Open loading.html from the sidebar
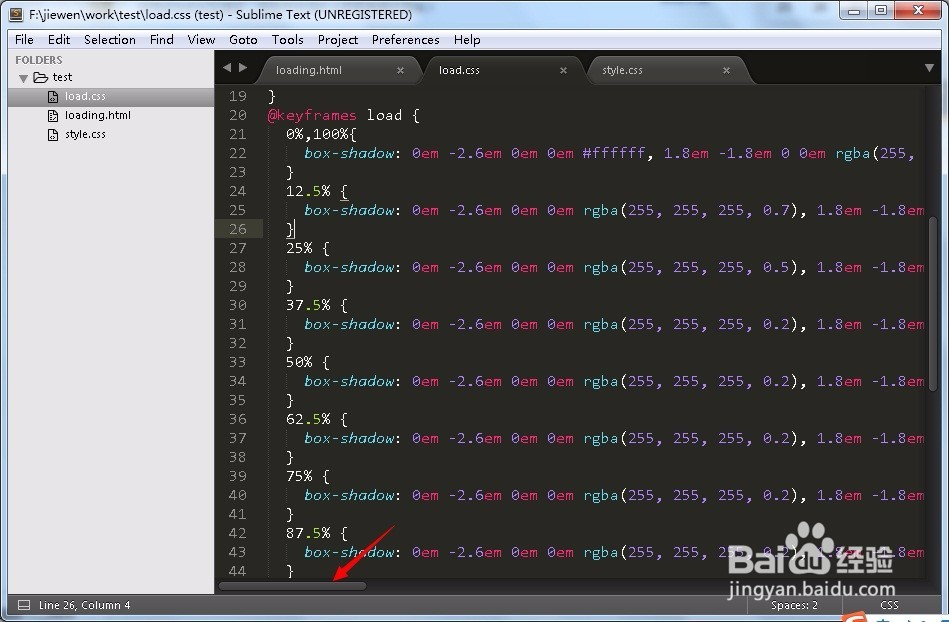This screenshot has height=622, width=949. pyautogui.click(x=97, y=115)
